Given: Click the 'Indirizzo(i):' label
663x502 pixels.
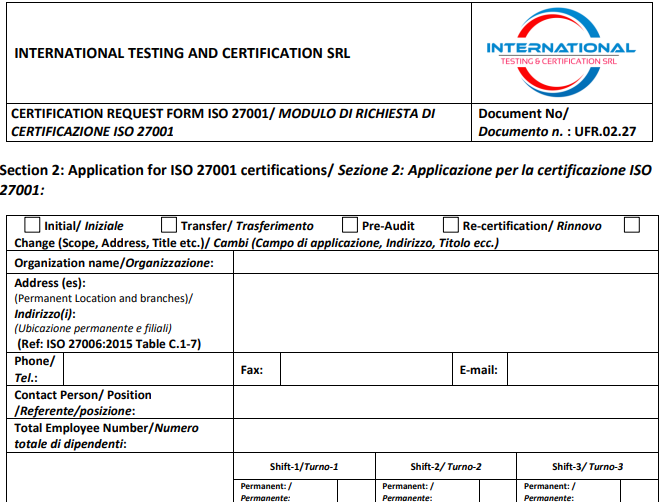Looking at the screenshot, I should (x=45, y=314).
